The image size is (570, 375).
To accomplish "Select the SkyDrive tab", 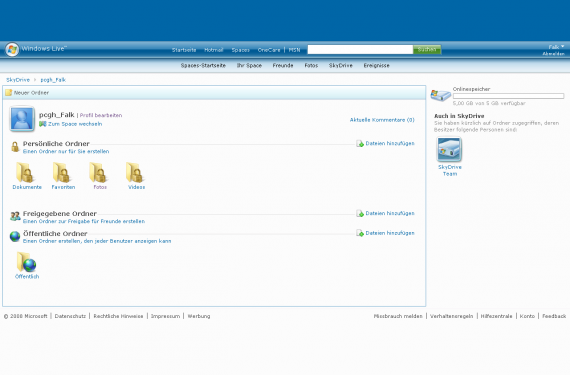I will pyautogui.click(x=341, y=65).
